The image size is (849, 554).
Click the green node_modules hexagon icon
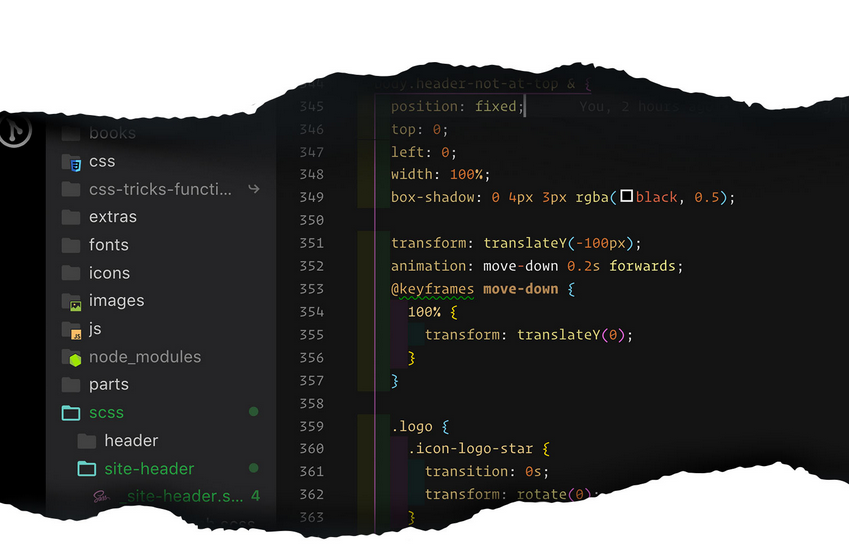point(73,358)
